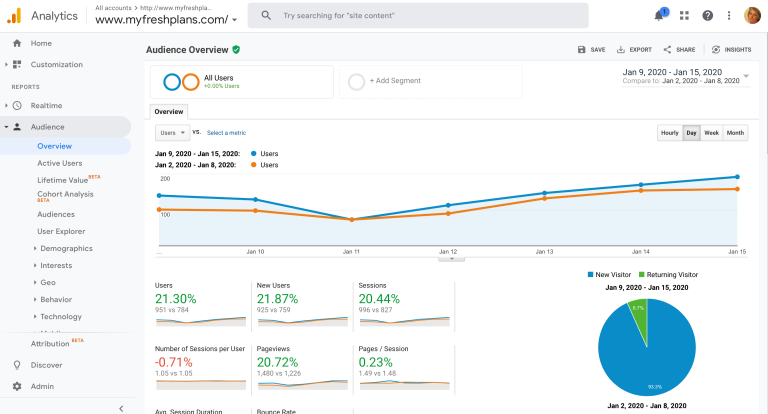768x414 pixels.
Task: Click the EXPORT button label
Action: 640,49
